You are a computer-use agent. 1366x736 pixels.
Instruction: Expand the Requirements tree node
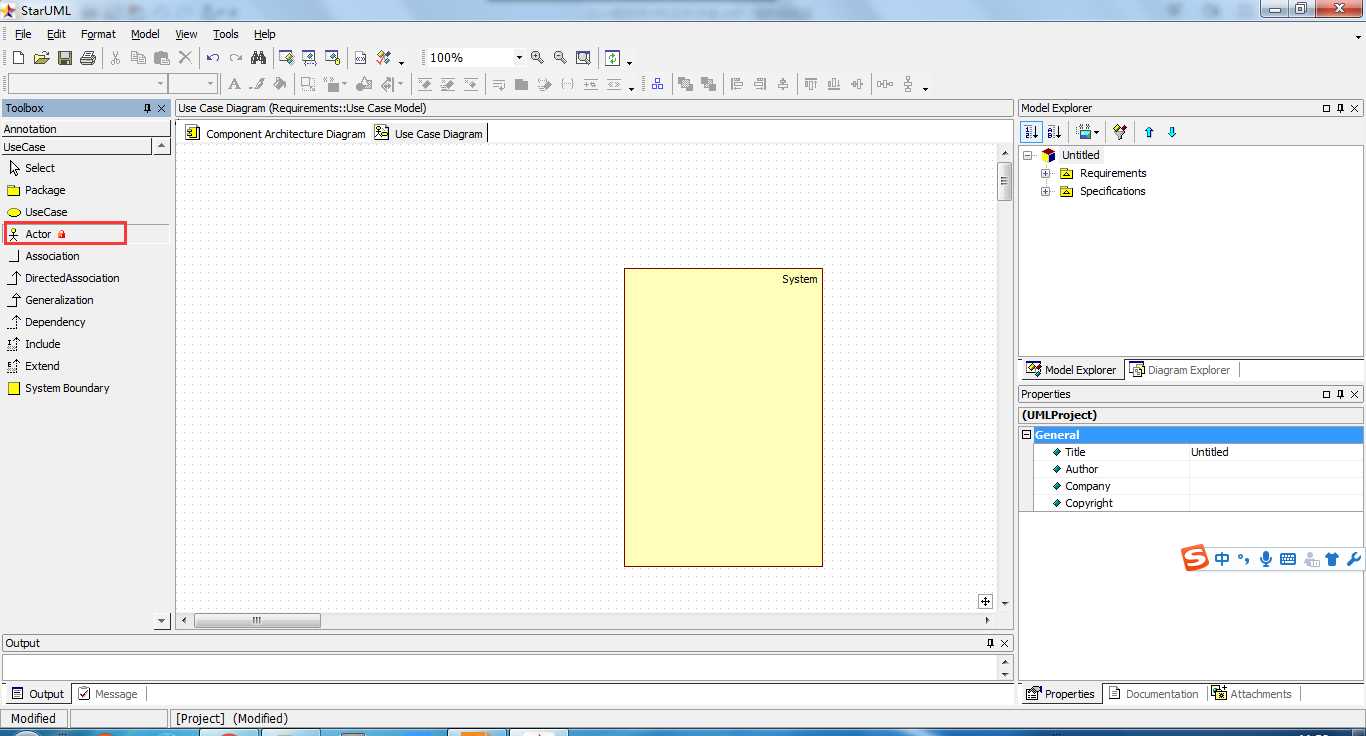coord(1045,173)
